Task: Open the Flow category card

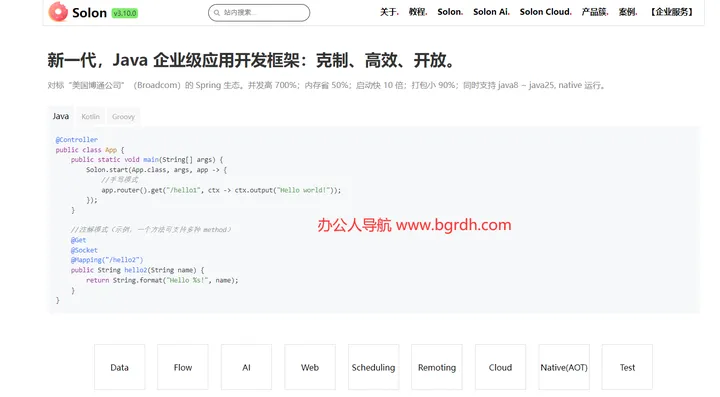Action: pos(183,367)
